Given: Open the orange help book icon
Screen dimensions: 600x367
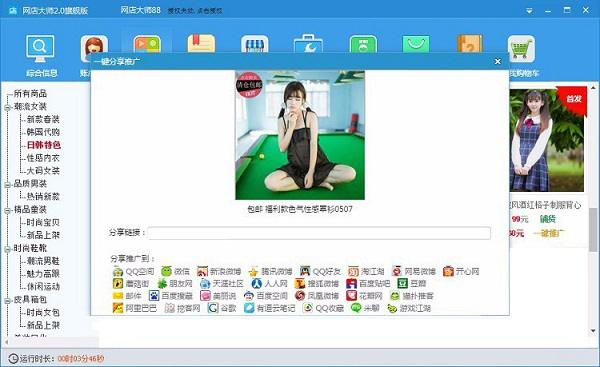Looking at the screenshot, I should [x=470, y=44].
